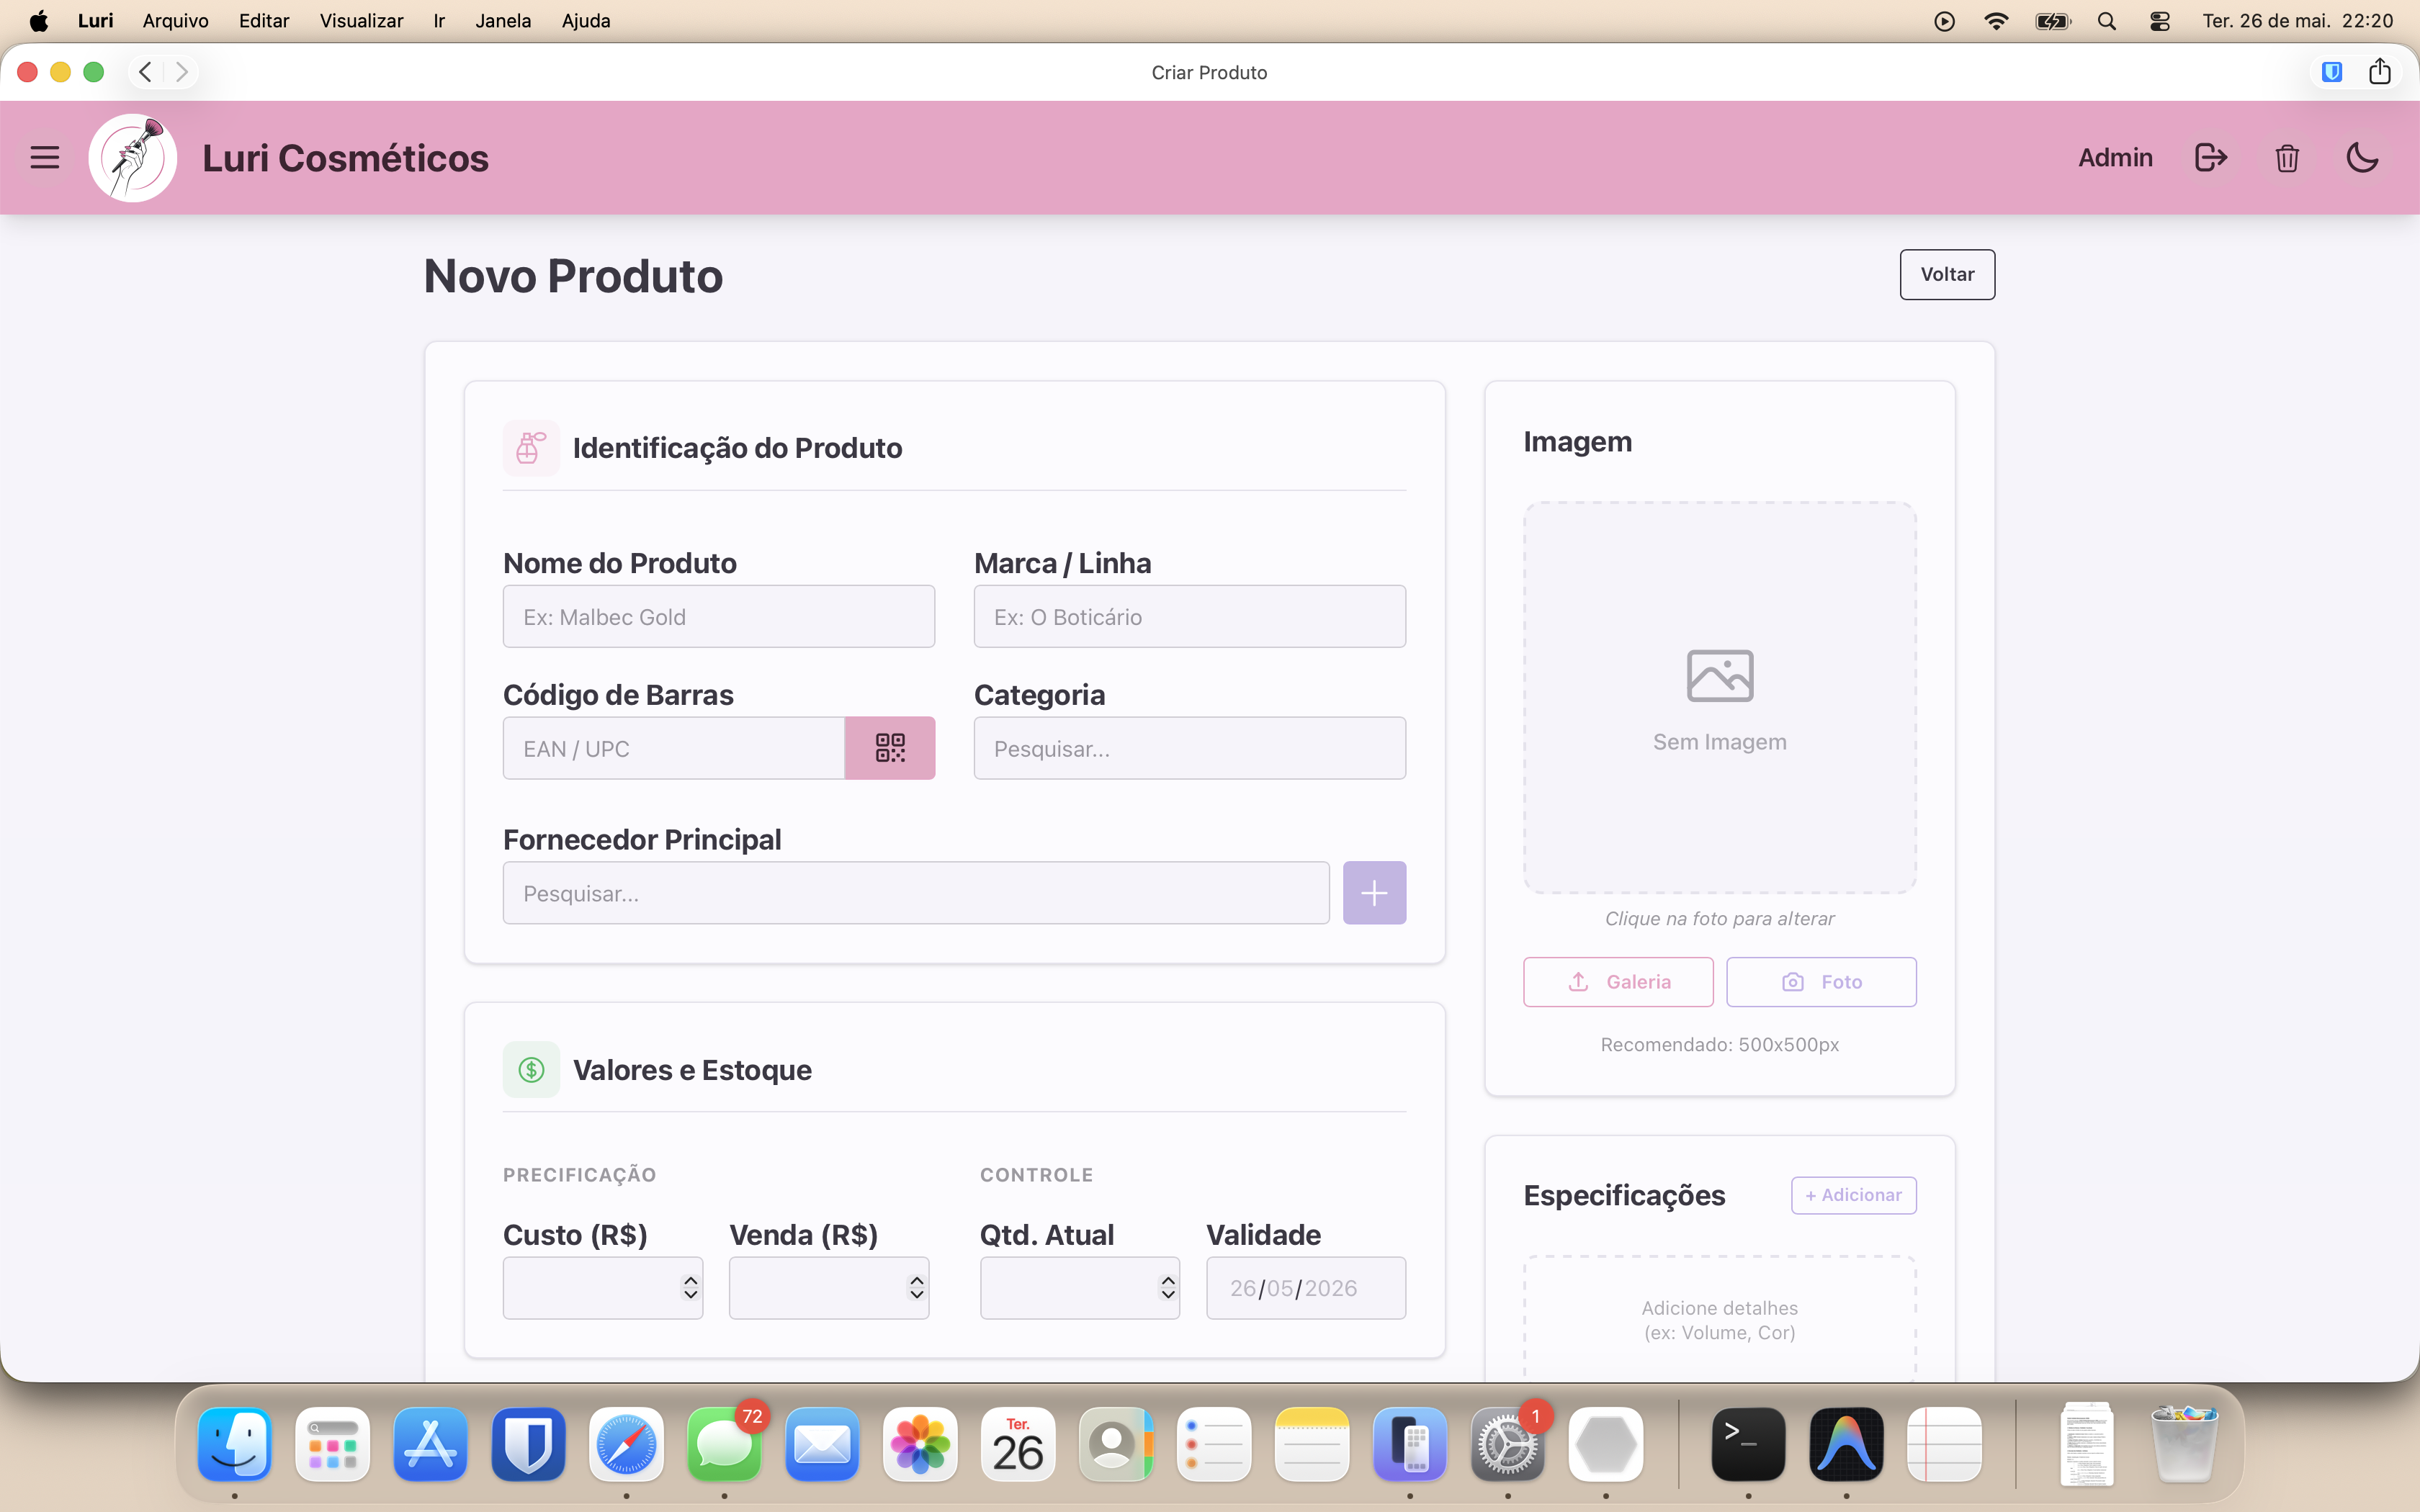This screenshot has height=1512, width=2420.
Task: Click the Foto camera button
Action: tap(1821, 982)
